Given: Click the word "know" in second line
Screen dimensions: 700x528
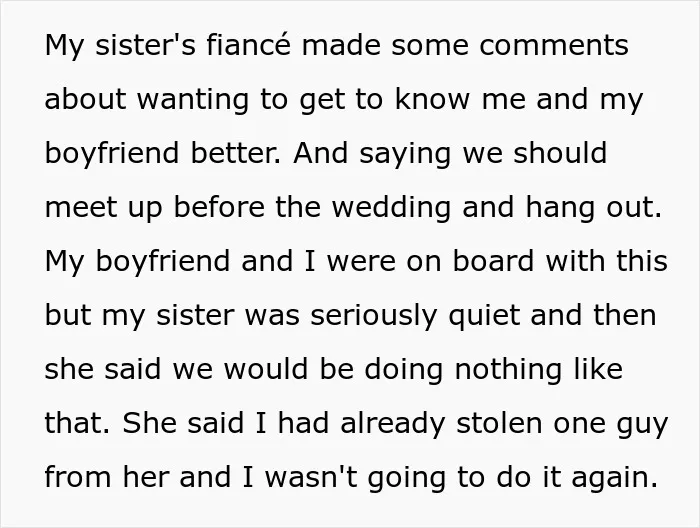Looking at the screenshot, I should click(x=432, y=99).
